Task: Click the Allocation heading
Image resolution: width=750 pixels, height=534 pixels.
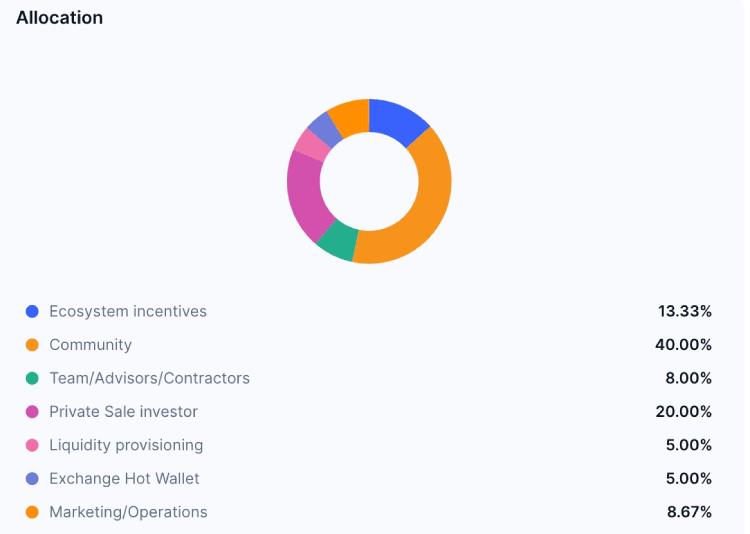Action: click(x=59, y=18)
